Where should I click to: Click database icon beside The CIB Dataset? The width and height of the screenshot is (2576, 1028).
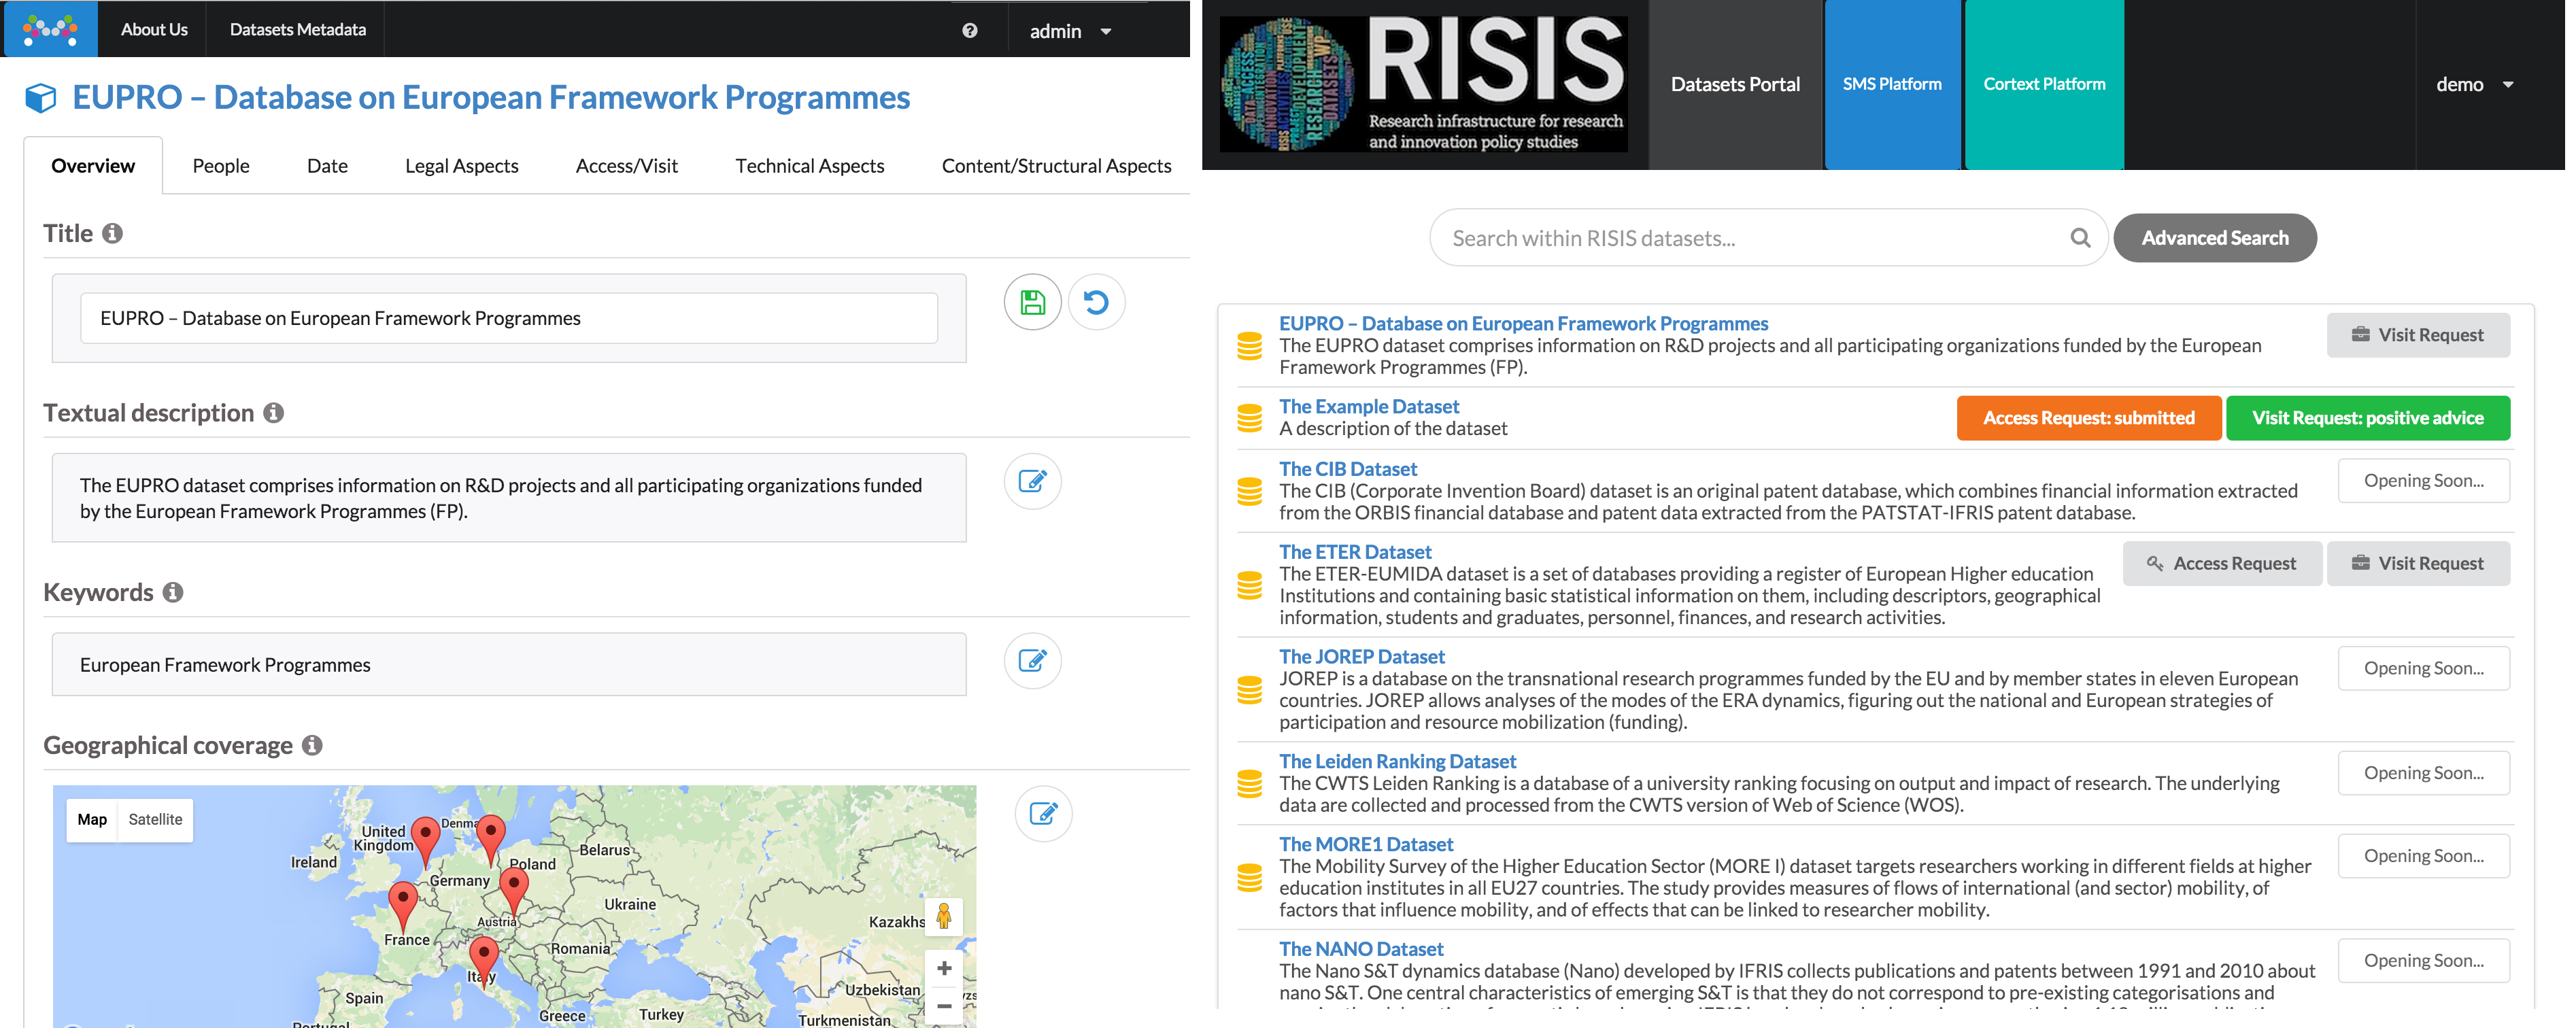point(1249,491)
